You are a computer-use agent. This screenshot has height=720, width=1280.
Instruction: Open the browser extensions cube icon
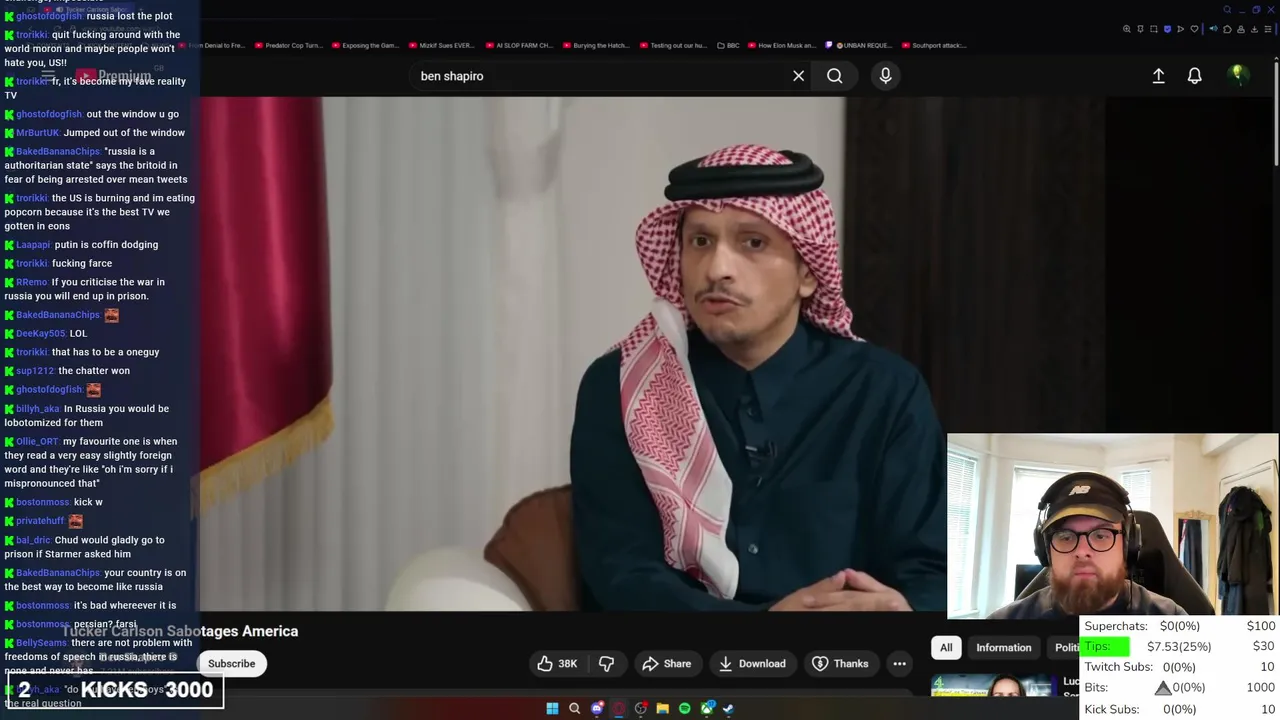point(1227,29)
